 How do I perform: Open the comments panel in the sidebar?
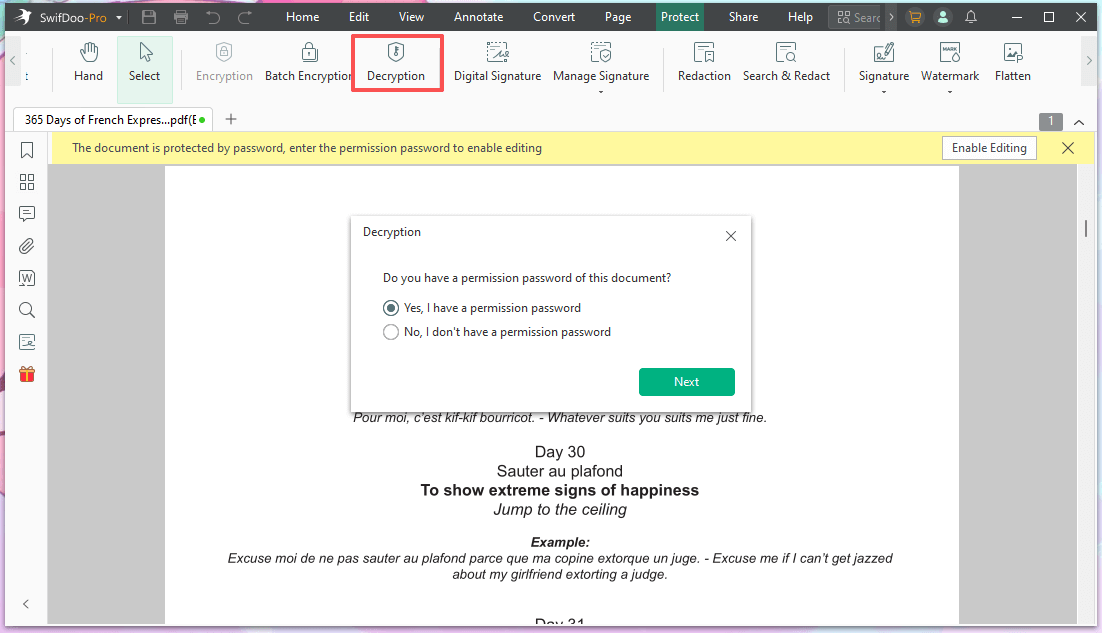click(26, 213)
